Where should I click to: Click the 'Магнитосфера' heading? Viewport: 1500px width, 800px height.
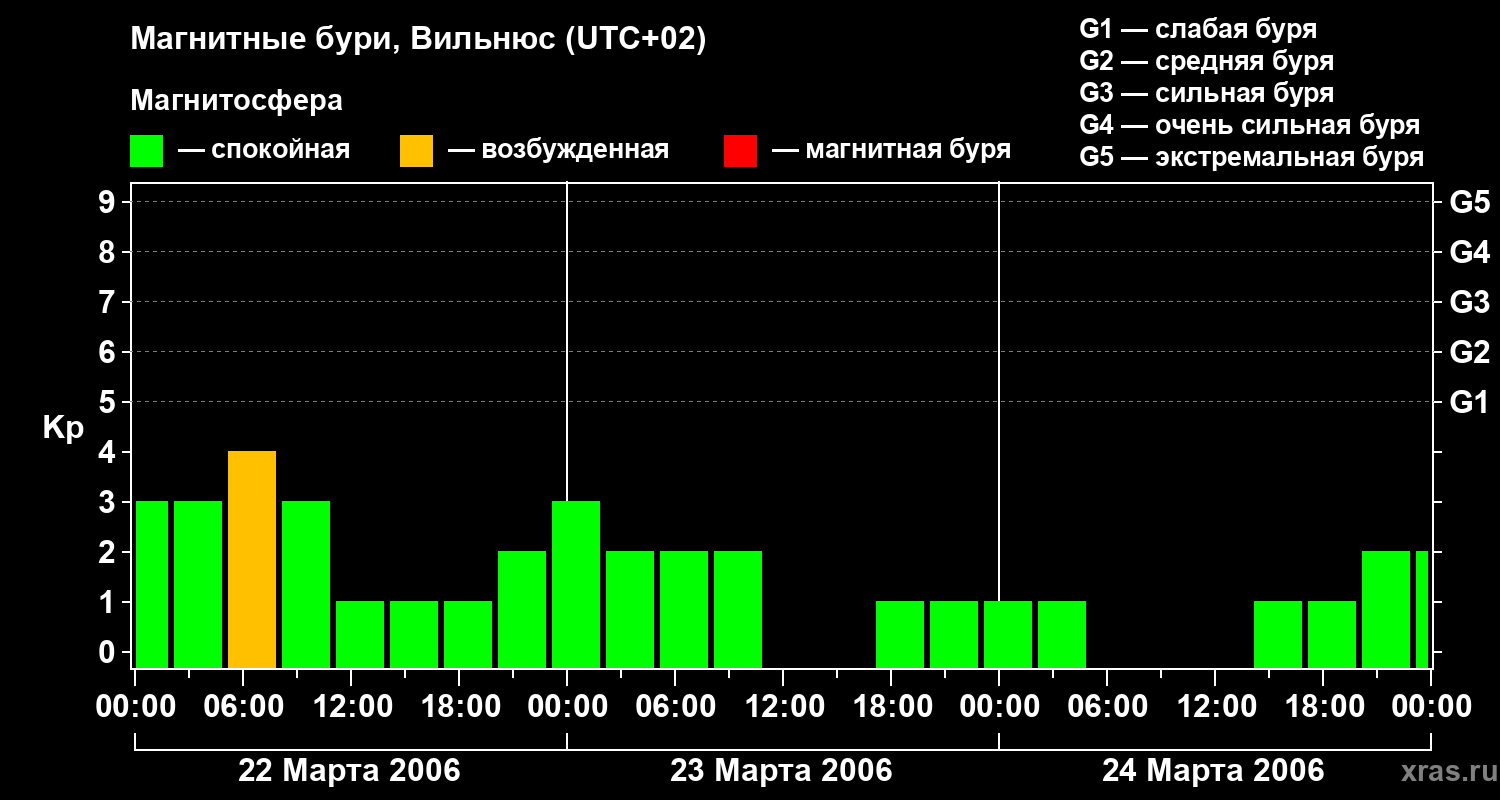[x=237, y=101]
